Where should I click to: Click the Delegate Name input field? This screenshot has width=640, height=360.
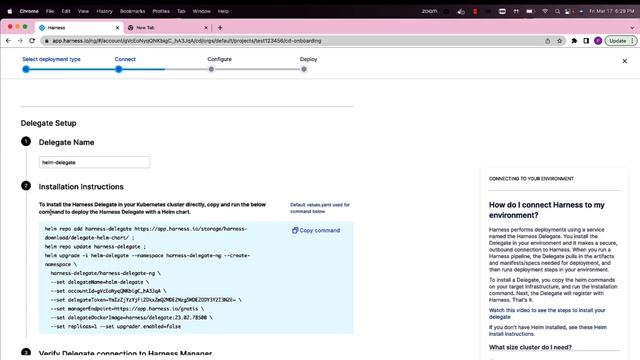pos(94,162)
